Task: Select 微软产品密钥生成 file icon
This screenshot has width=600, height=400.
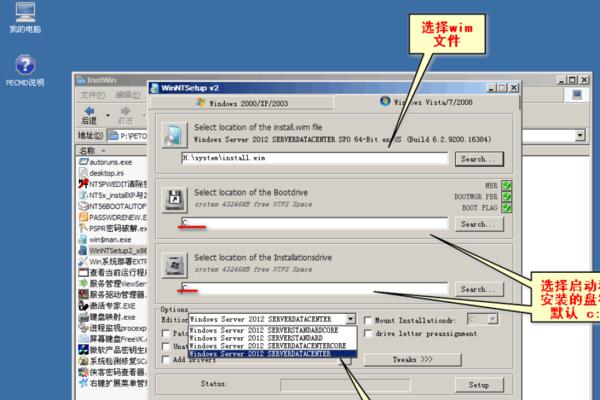Action: tap(83, 350)
